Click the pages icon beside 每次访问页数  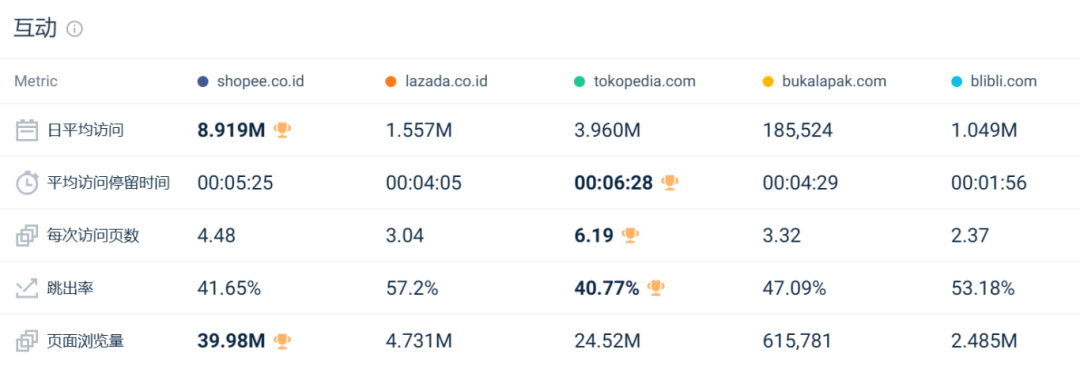(27, 236)
